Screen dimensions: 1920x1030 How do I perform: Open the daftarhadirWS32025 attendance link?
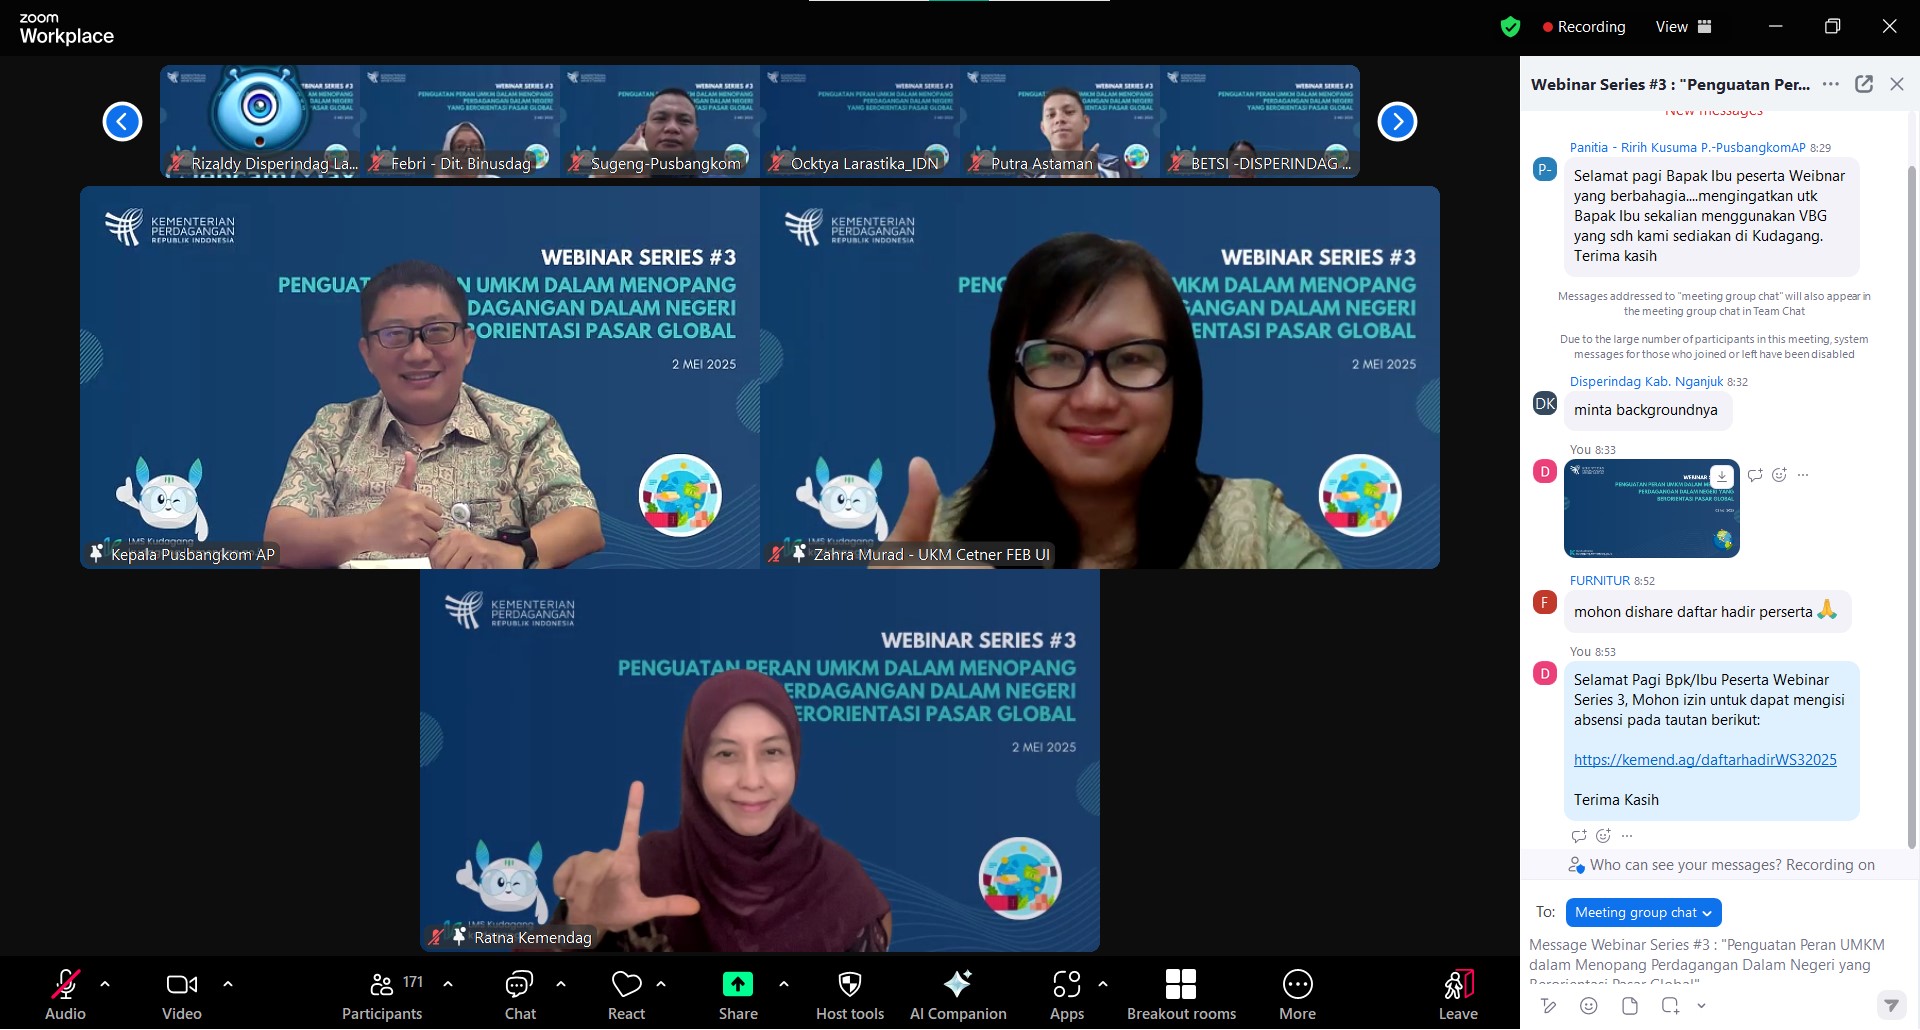pyautogui.click(x=1705, y=759)
